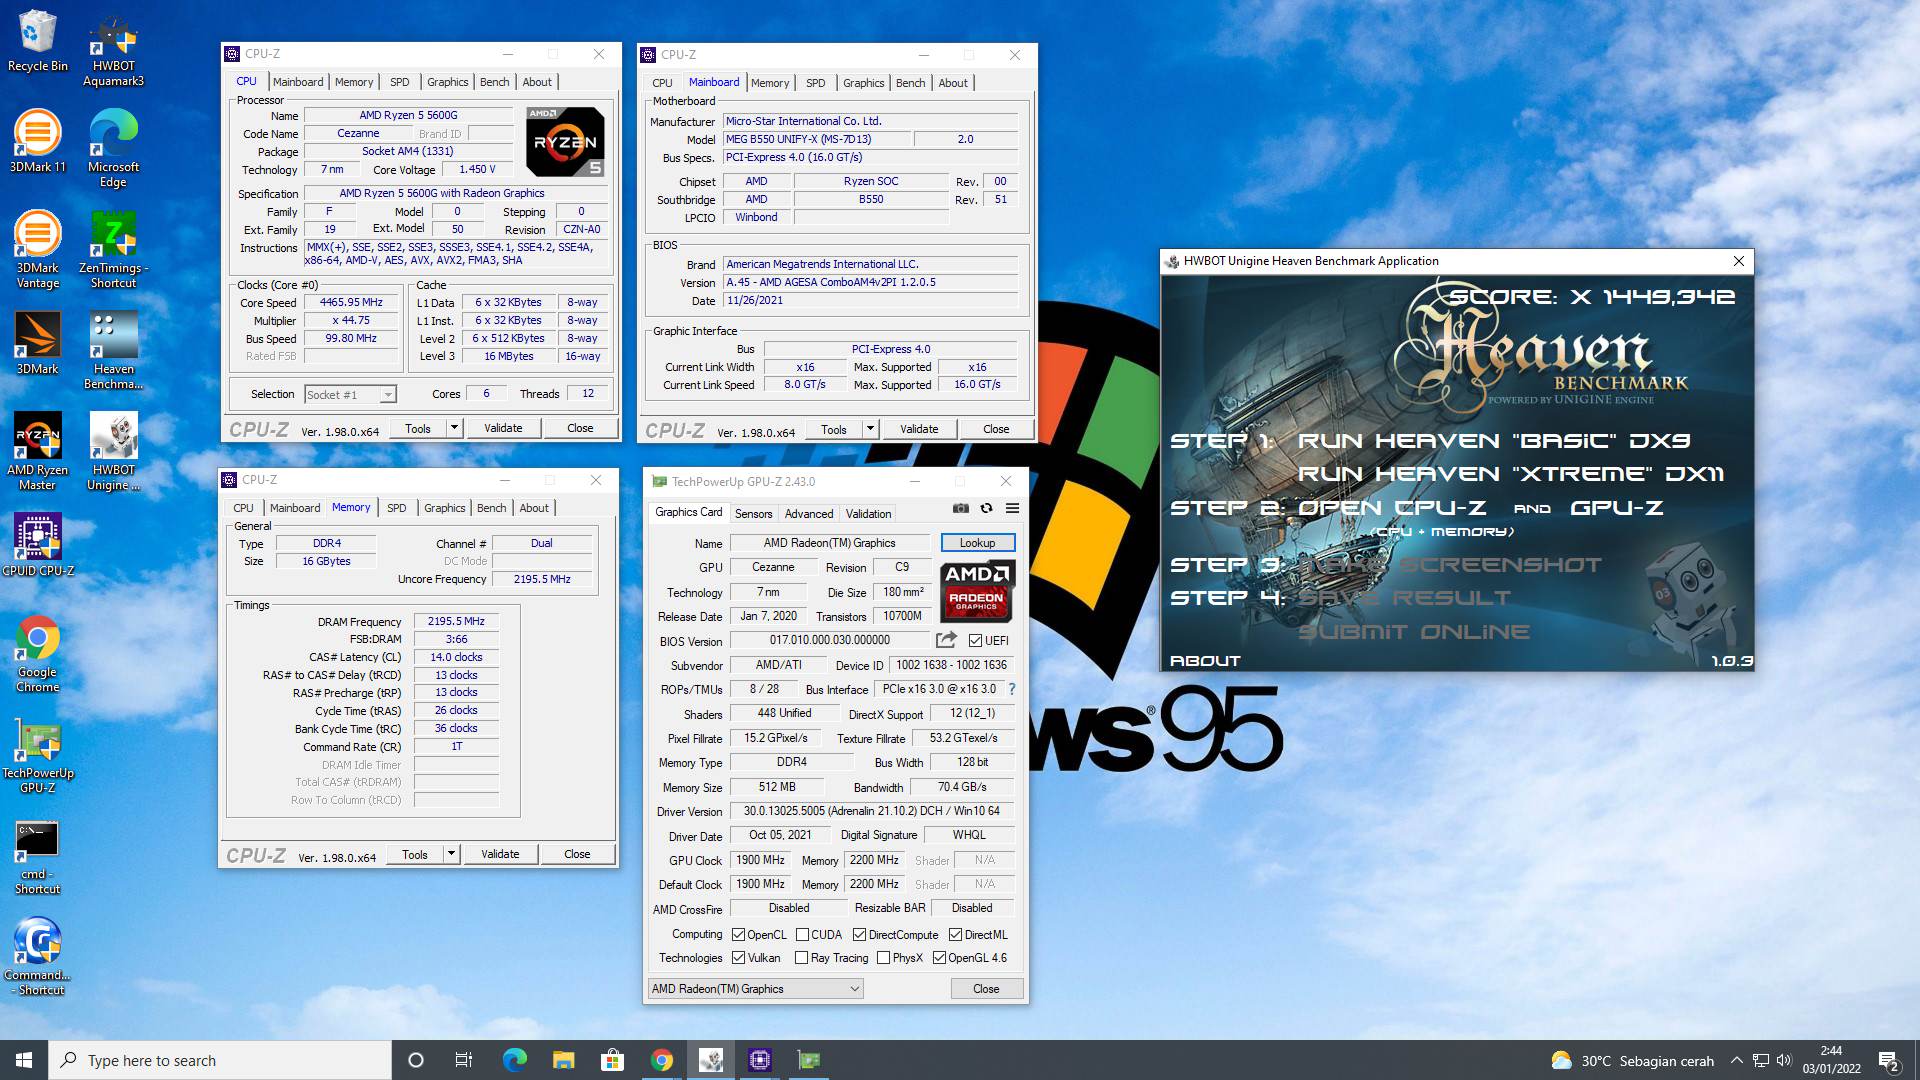Launch 3DMark Vantage desktop icon

[x=38, y=250]
